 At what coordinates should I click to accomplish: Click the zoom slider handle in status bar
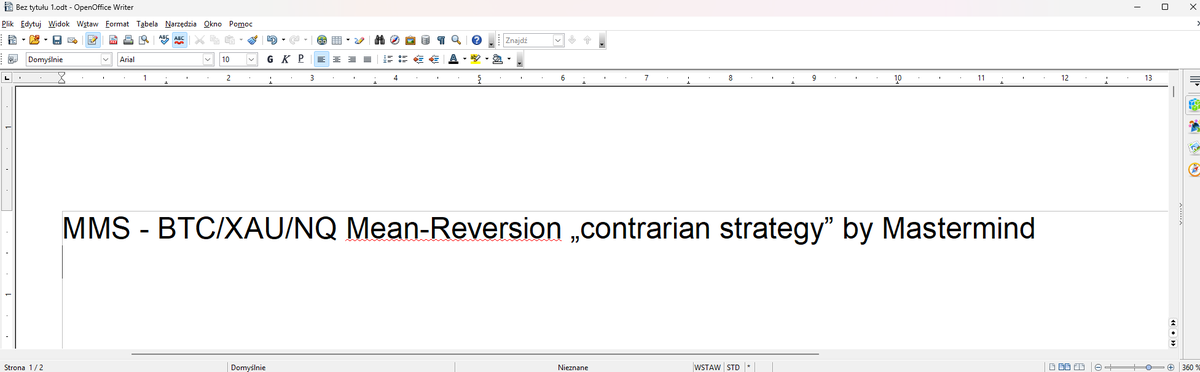tap(1148, 367)
